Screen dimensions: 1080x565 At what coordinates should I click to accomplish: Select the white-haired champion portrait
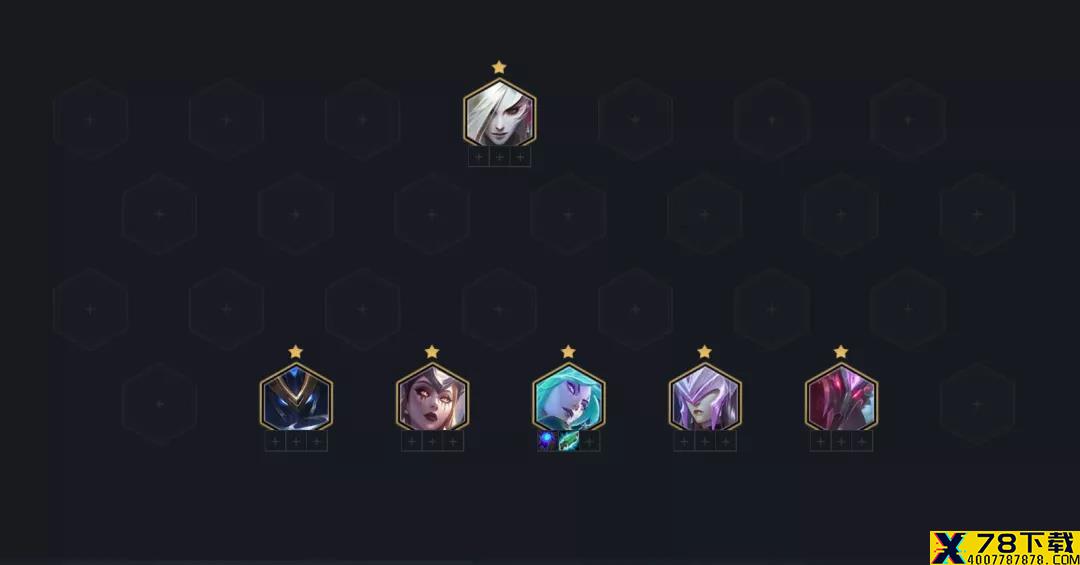(x=499, y=112)
